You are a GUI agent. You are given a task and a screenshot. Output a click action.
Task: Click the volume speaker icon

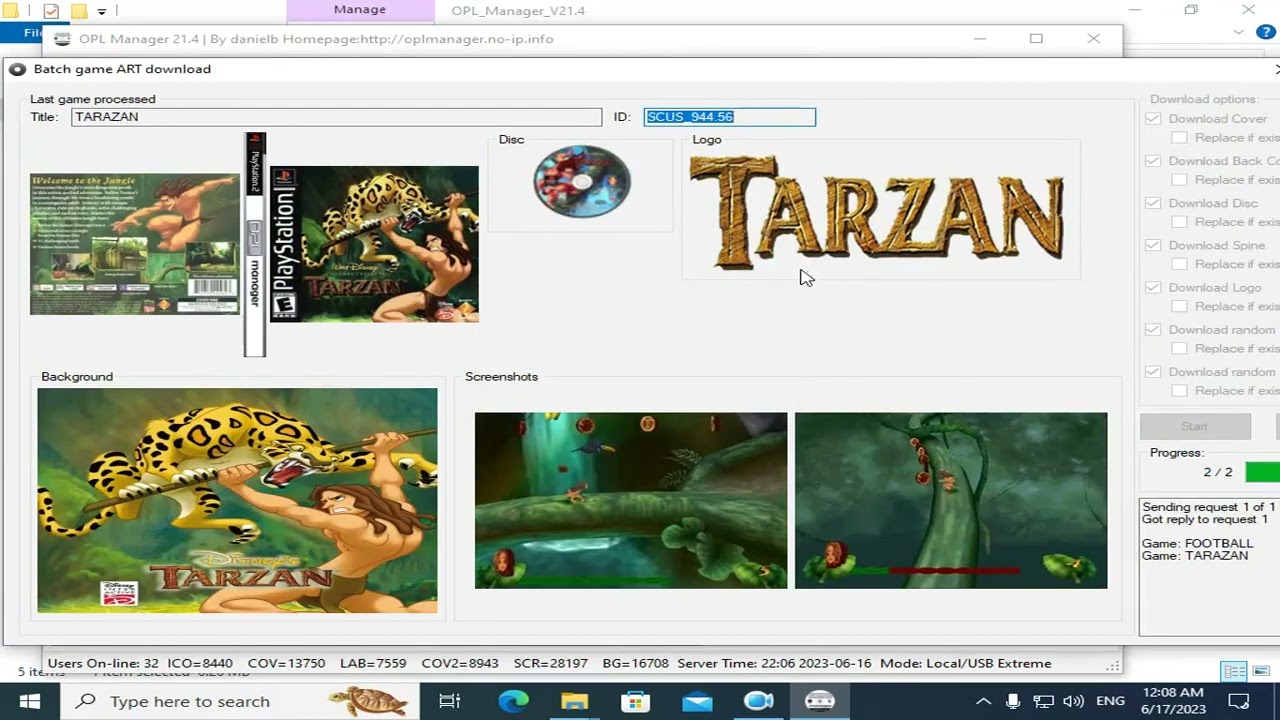(1074, 701)
